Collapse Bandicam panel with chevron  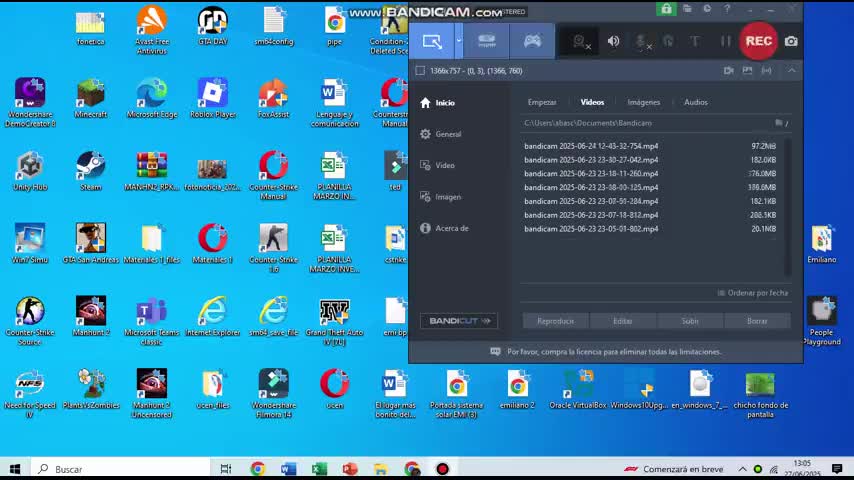coord(791,71)
